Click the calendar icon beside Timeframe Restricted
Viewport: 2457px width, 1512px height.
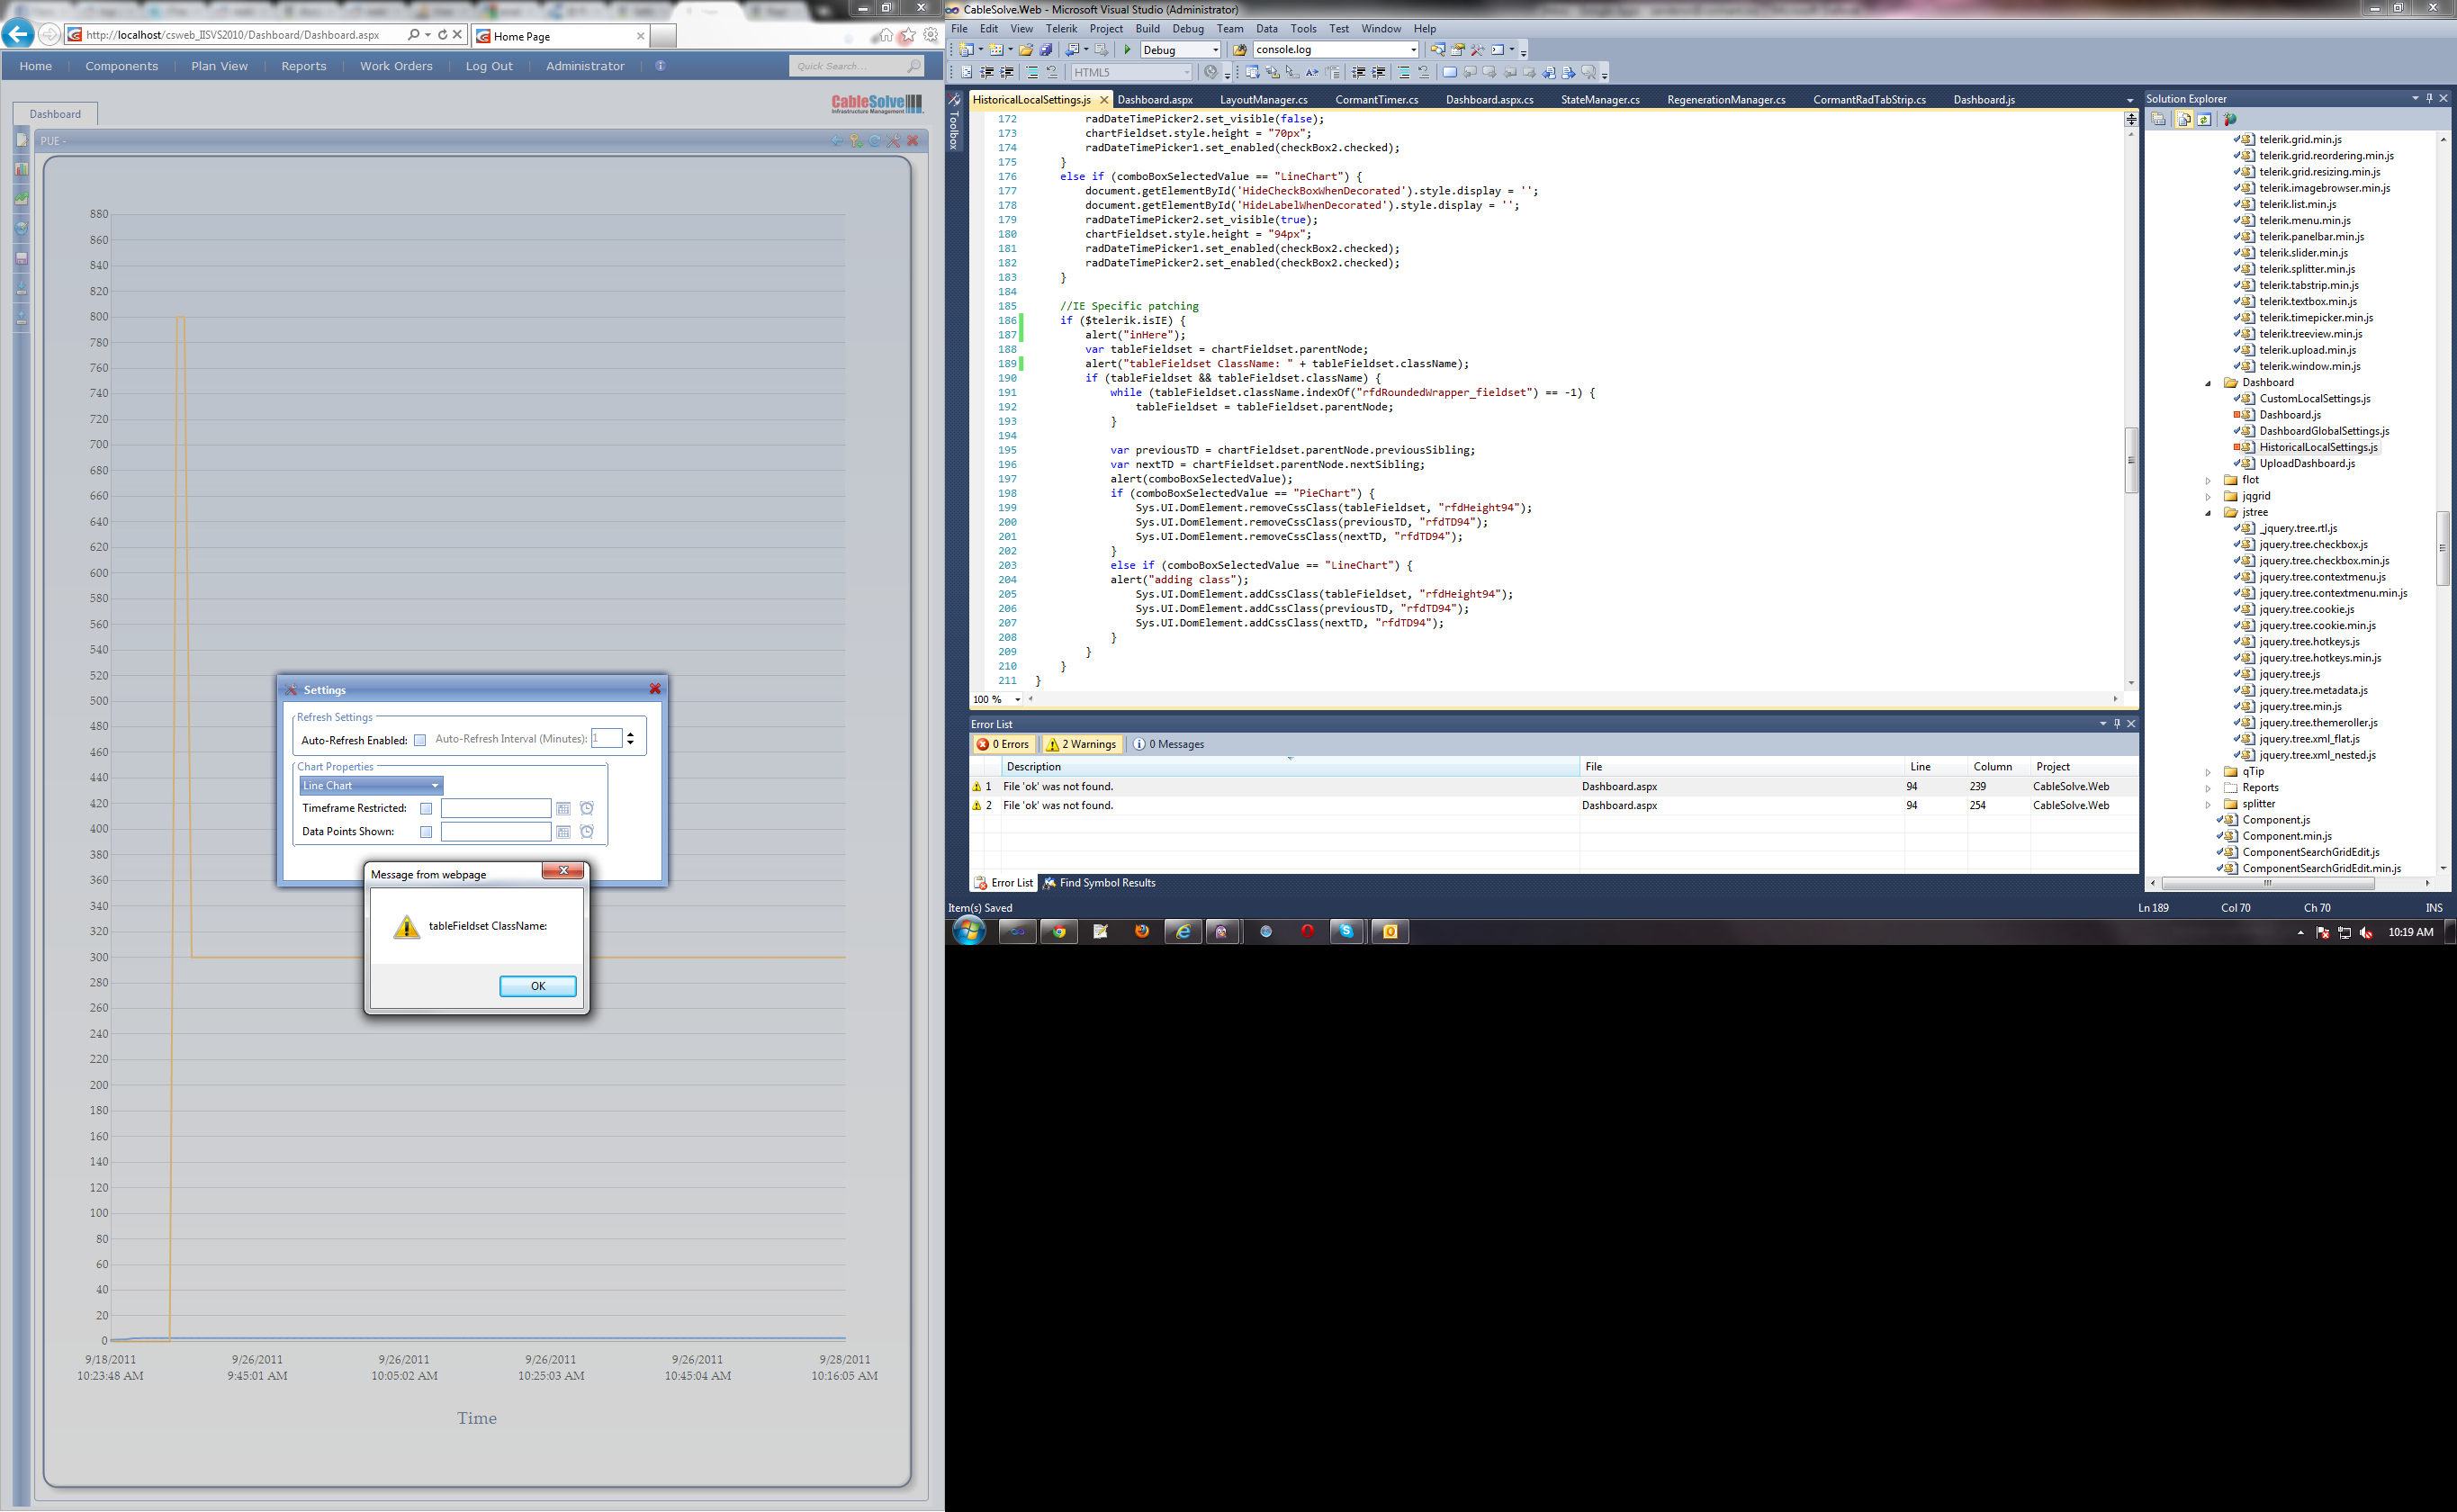[x=563, y=808]
